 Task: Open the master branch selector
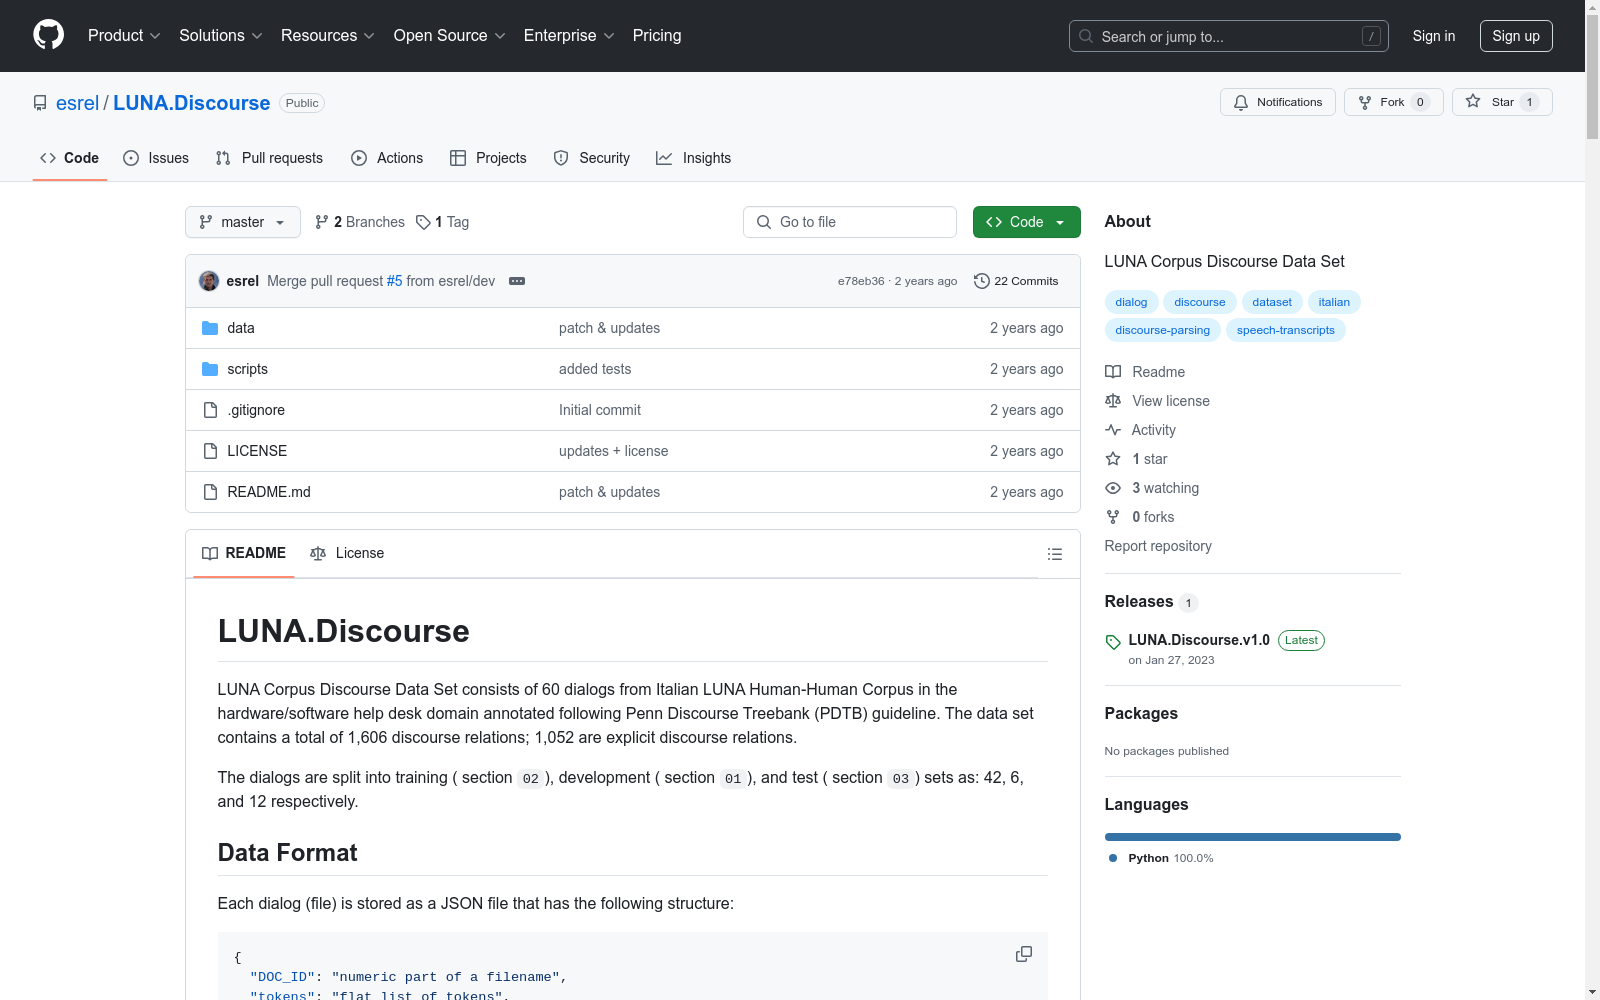click(243, 222)
